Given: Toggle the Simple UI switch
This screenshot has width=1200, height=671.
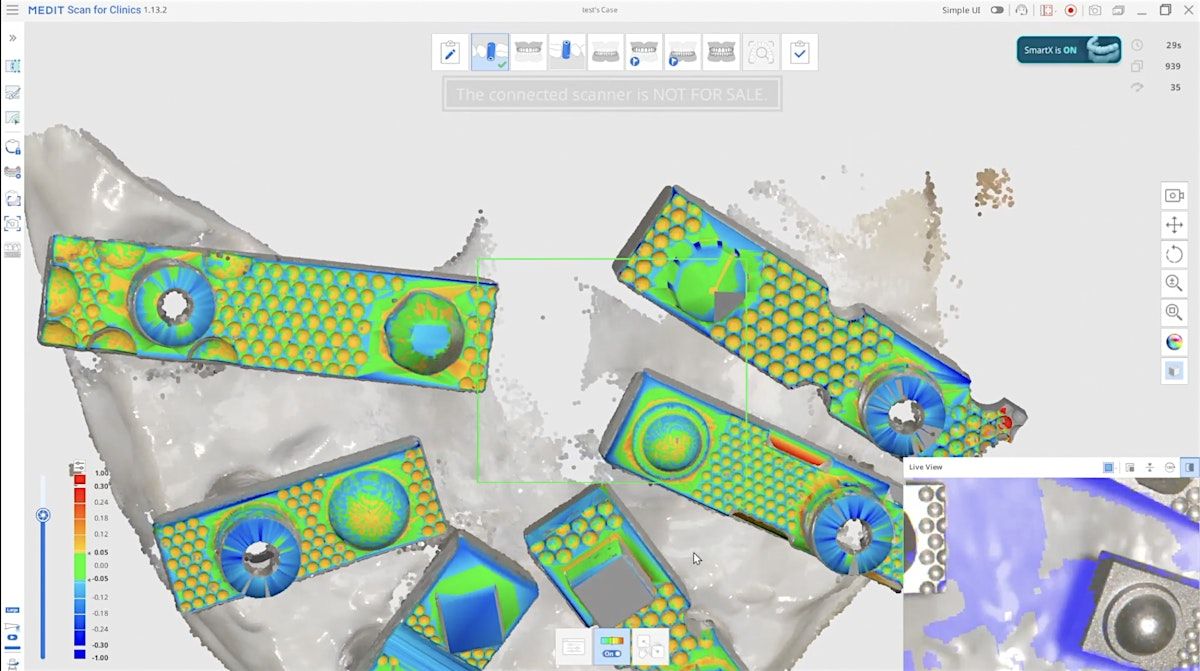Looking at the screenshot, I should point(997,10).
